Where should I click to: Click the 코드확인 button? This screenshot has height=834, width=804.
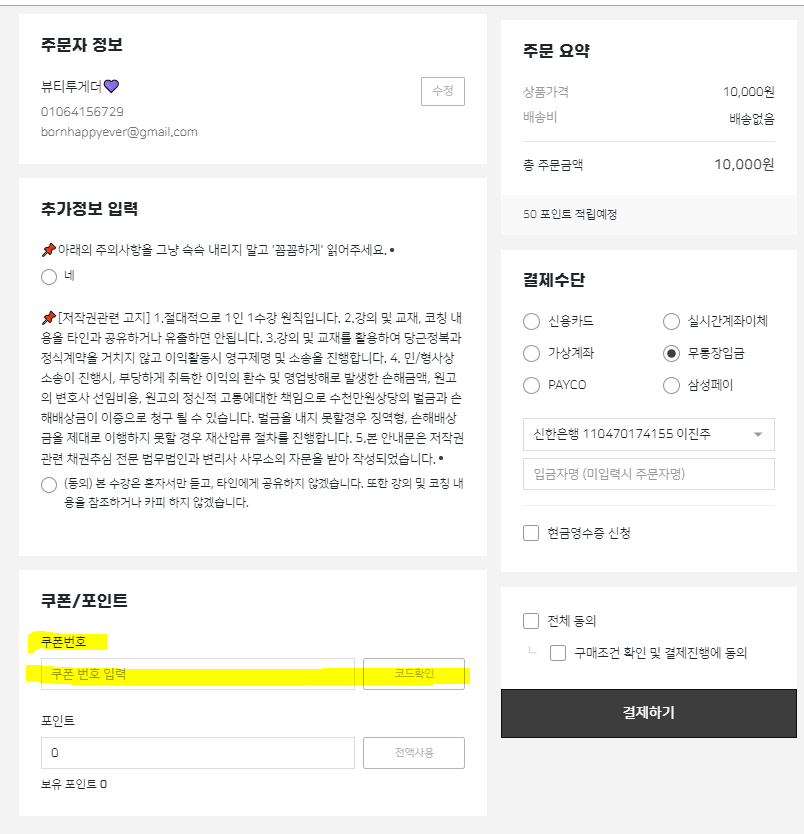[414, 674]
